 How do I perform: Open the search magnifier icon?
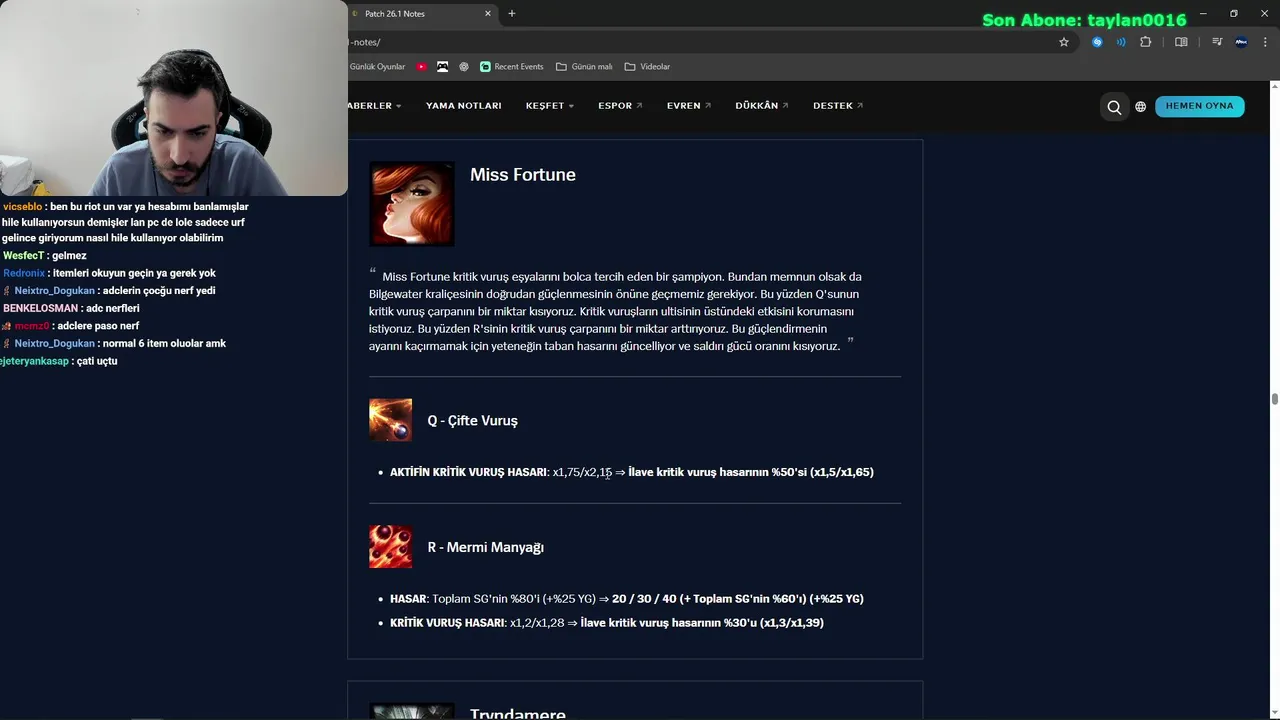[1114, 106]
